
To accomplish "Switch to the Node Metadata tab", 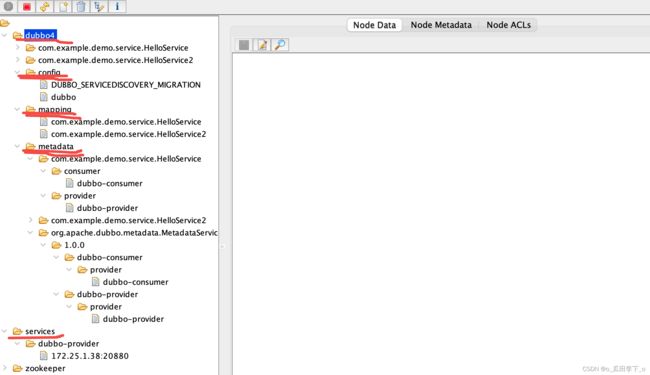I will 441,25.
